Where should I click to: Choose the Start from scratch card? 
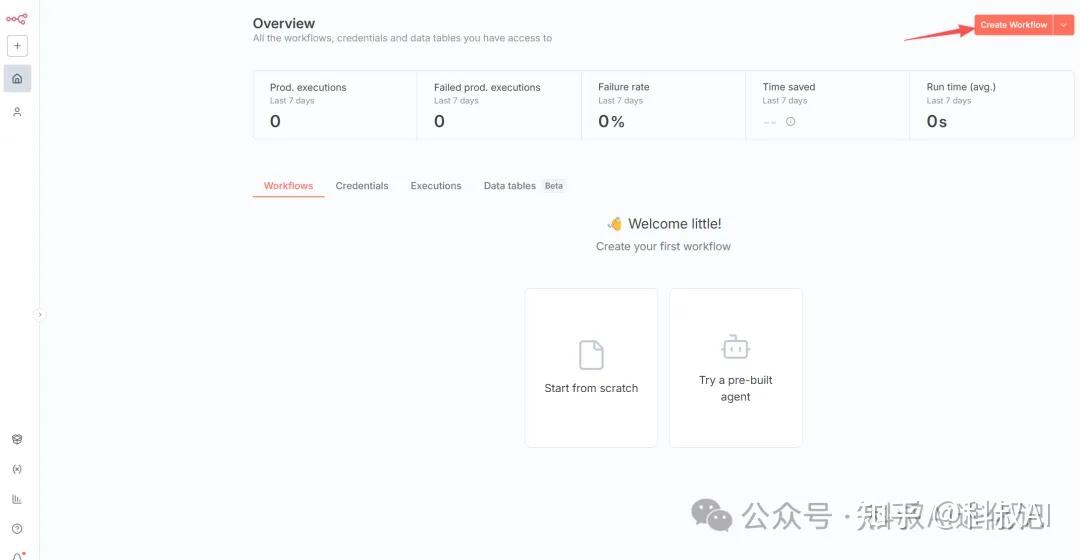pos(591,367)
